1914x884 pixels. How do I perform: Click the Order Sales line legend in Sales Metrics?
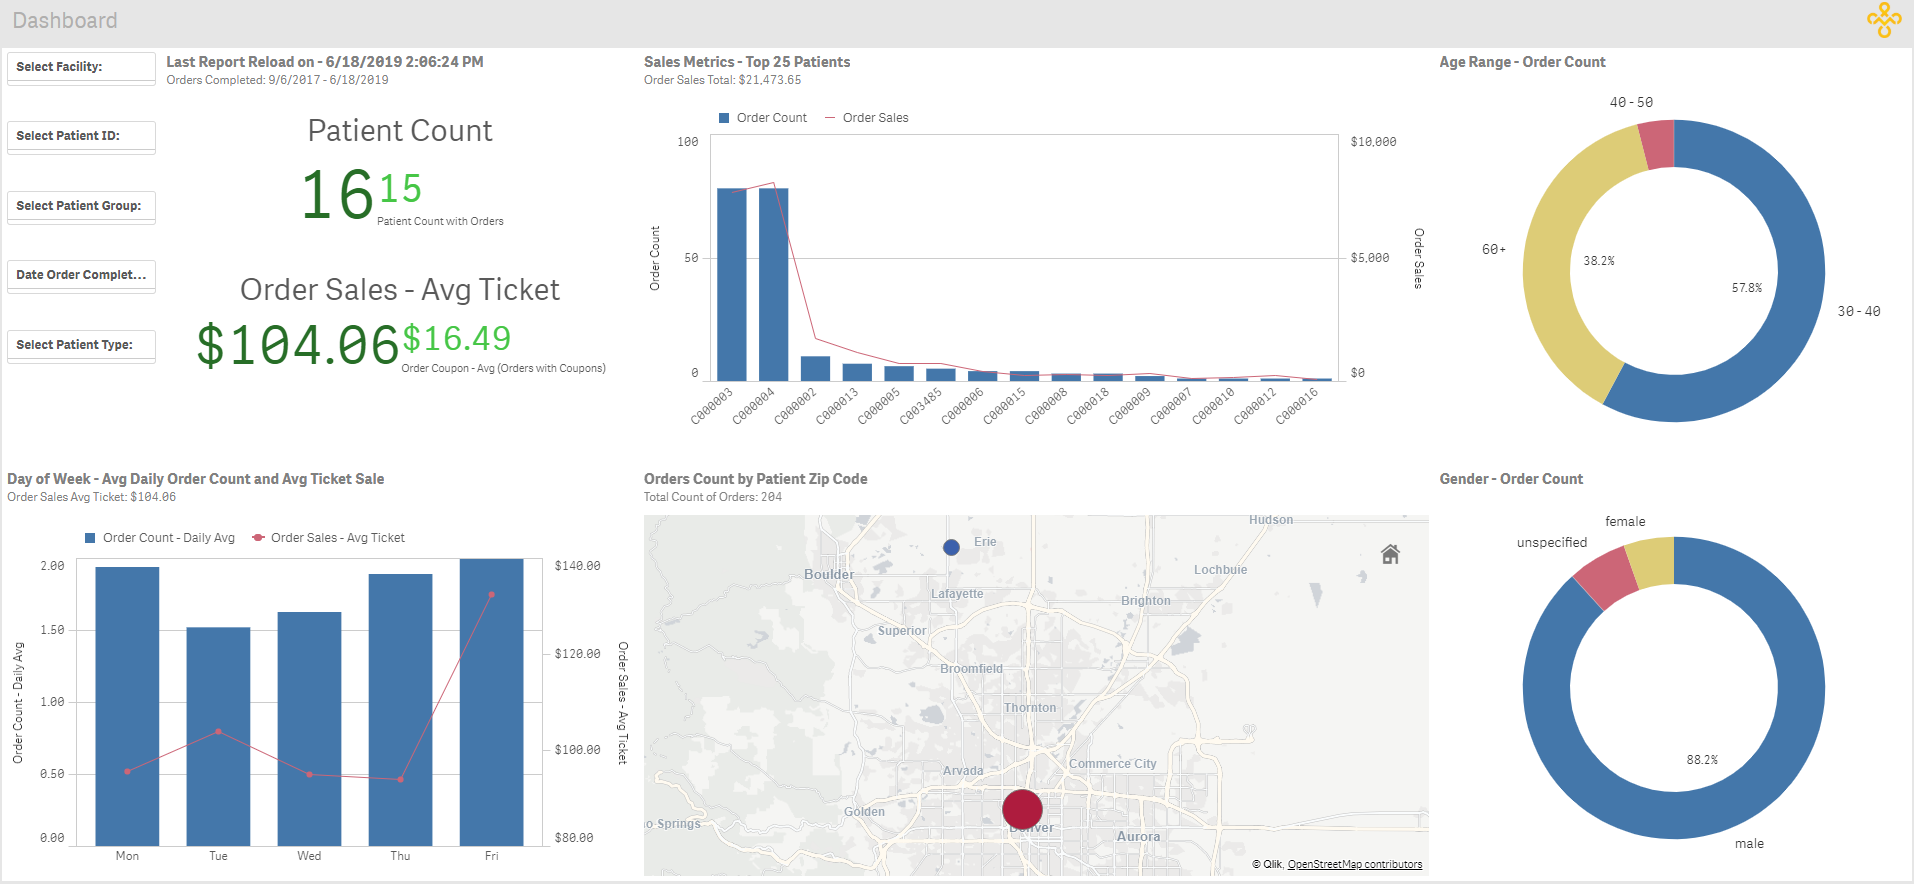coord(830,118)
